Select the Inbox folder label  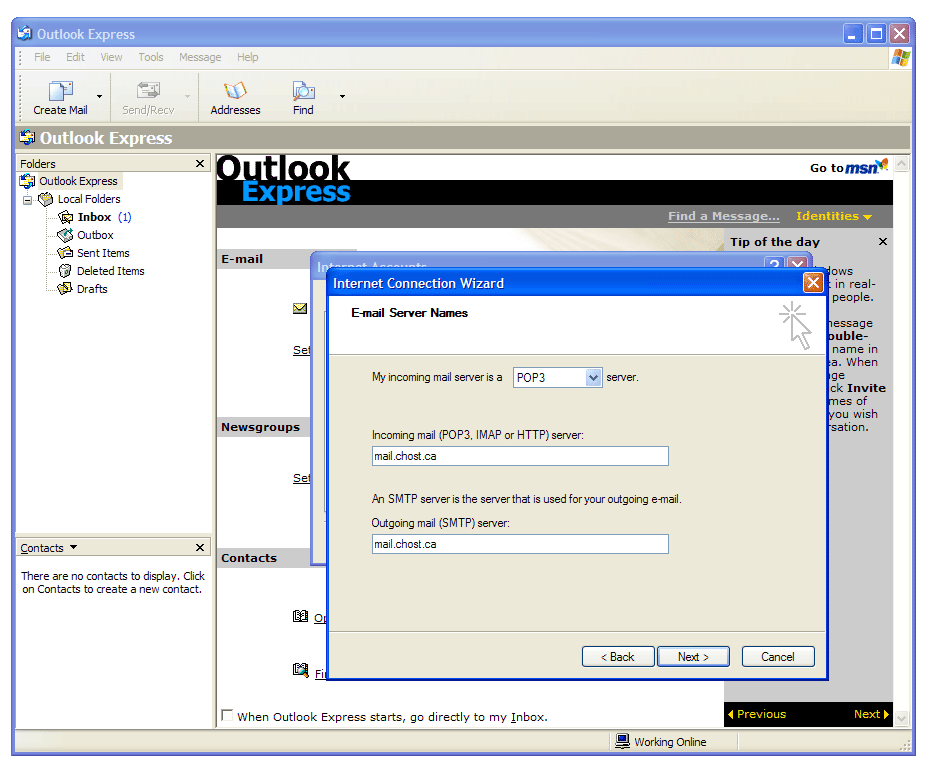point(94,217)
